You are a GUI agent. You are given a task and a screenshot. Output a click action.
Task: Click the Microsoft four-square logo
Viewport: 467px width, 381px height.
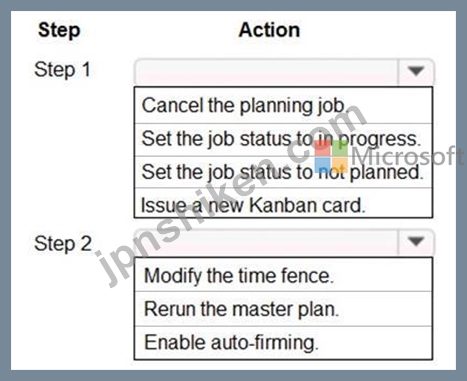pos(331,156)
